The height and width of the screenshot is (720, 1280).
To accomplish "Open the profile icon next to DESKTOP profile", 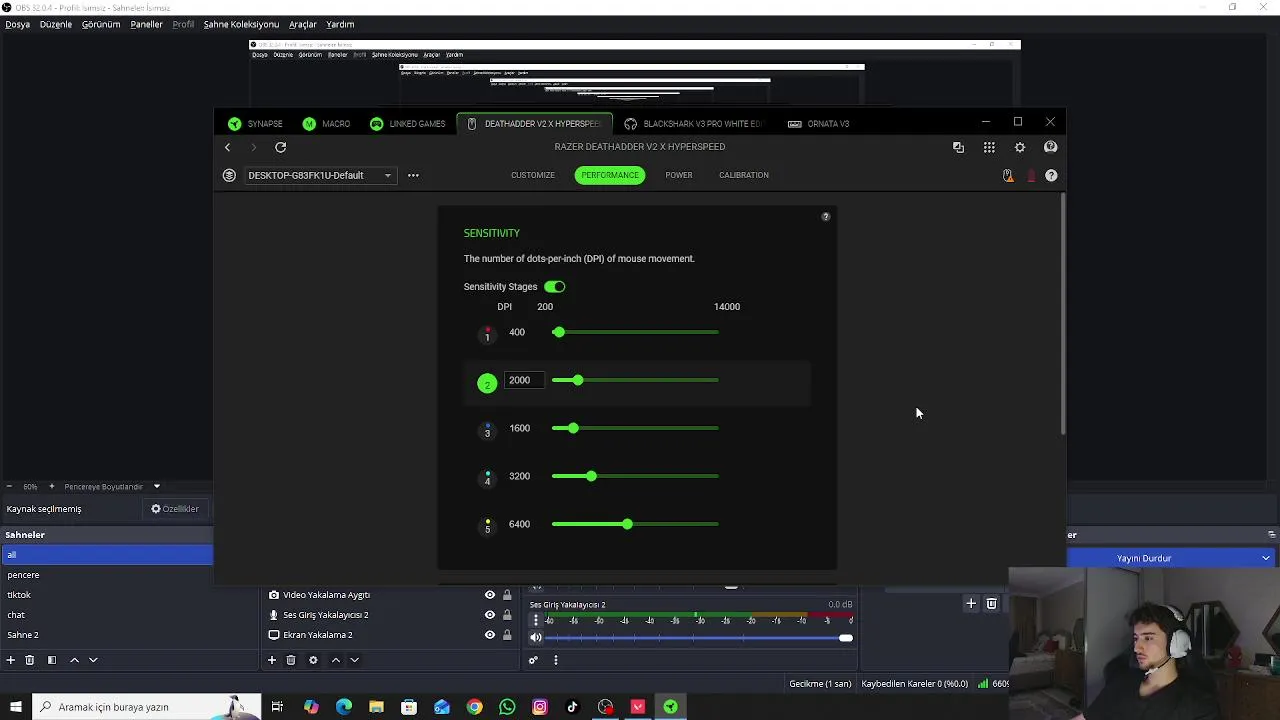I will pyautogui.click(x=229, y=175).
